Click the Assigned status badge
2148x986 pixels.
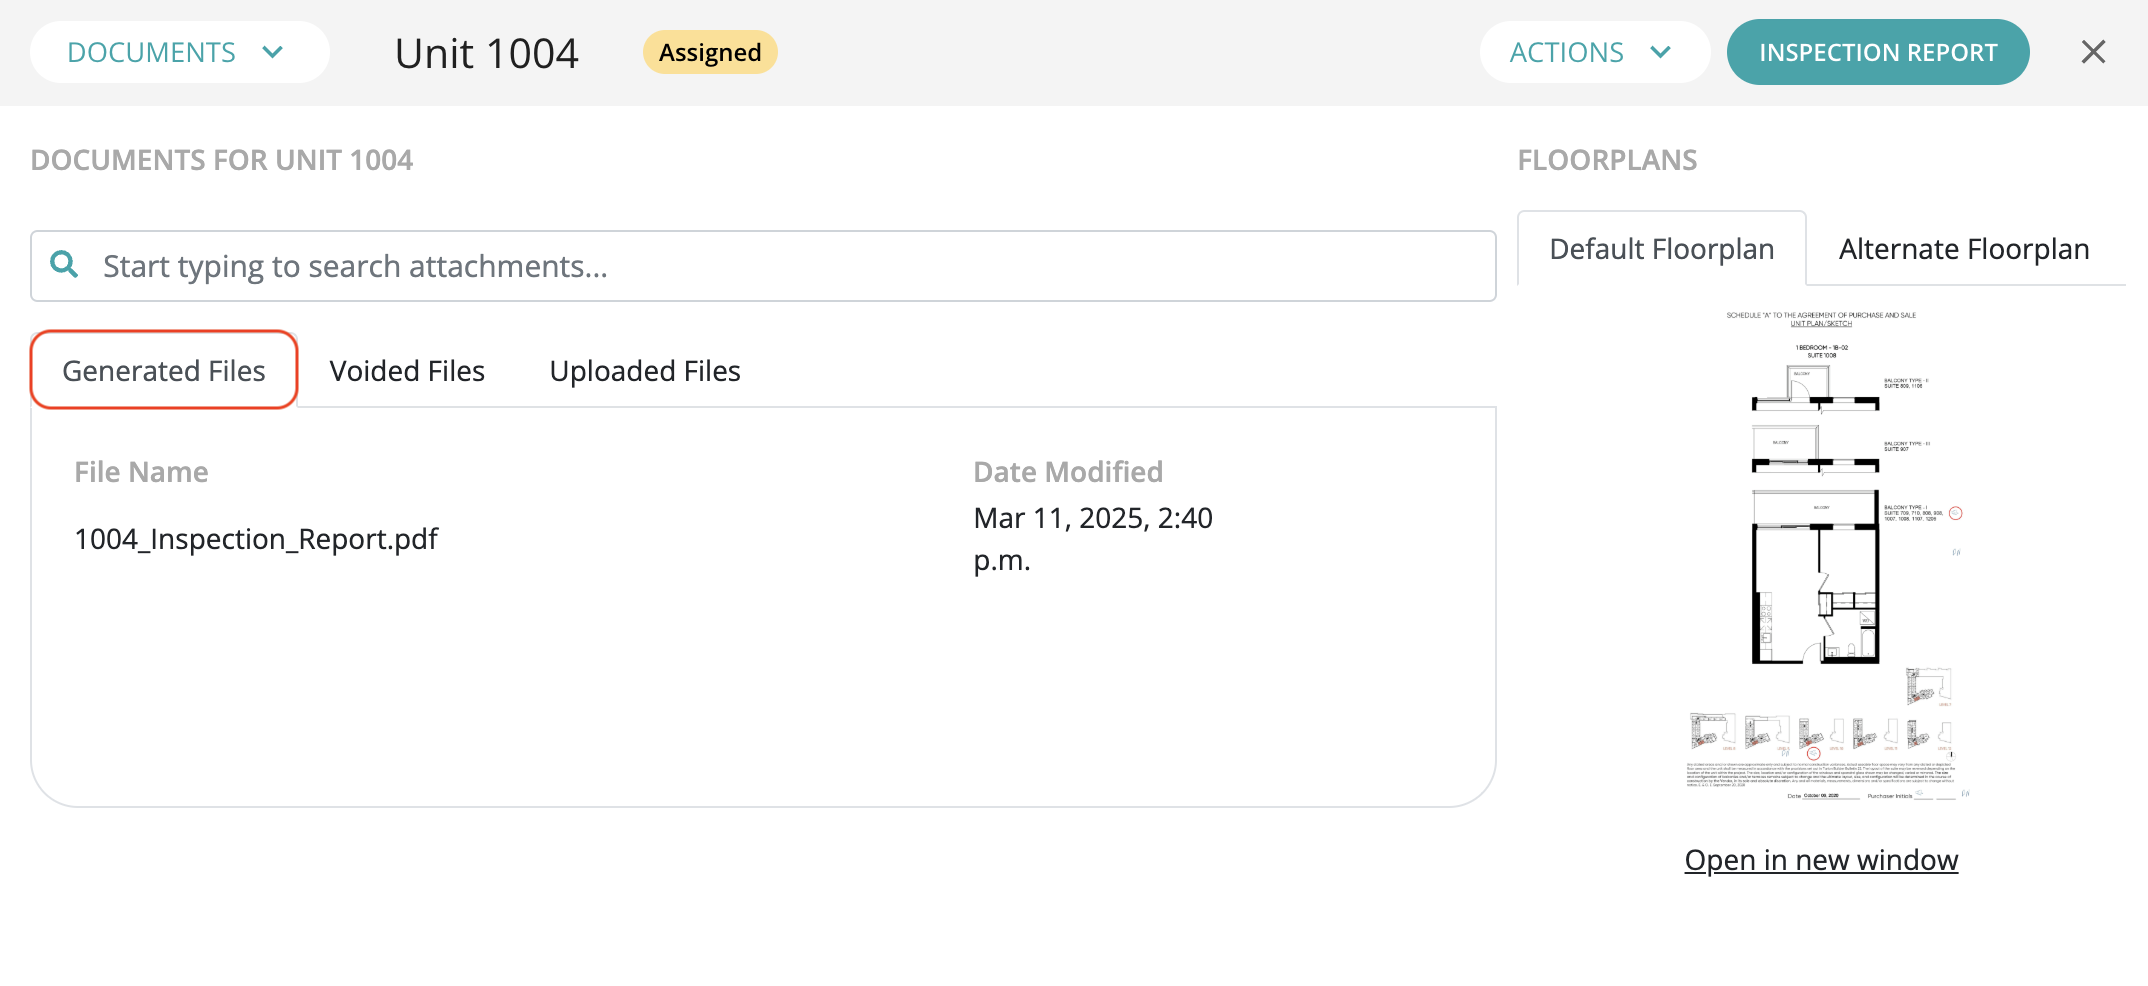pyautogui.click(x=710, y=52)
